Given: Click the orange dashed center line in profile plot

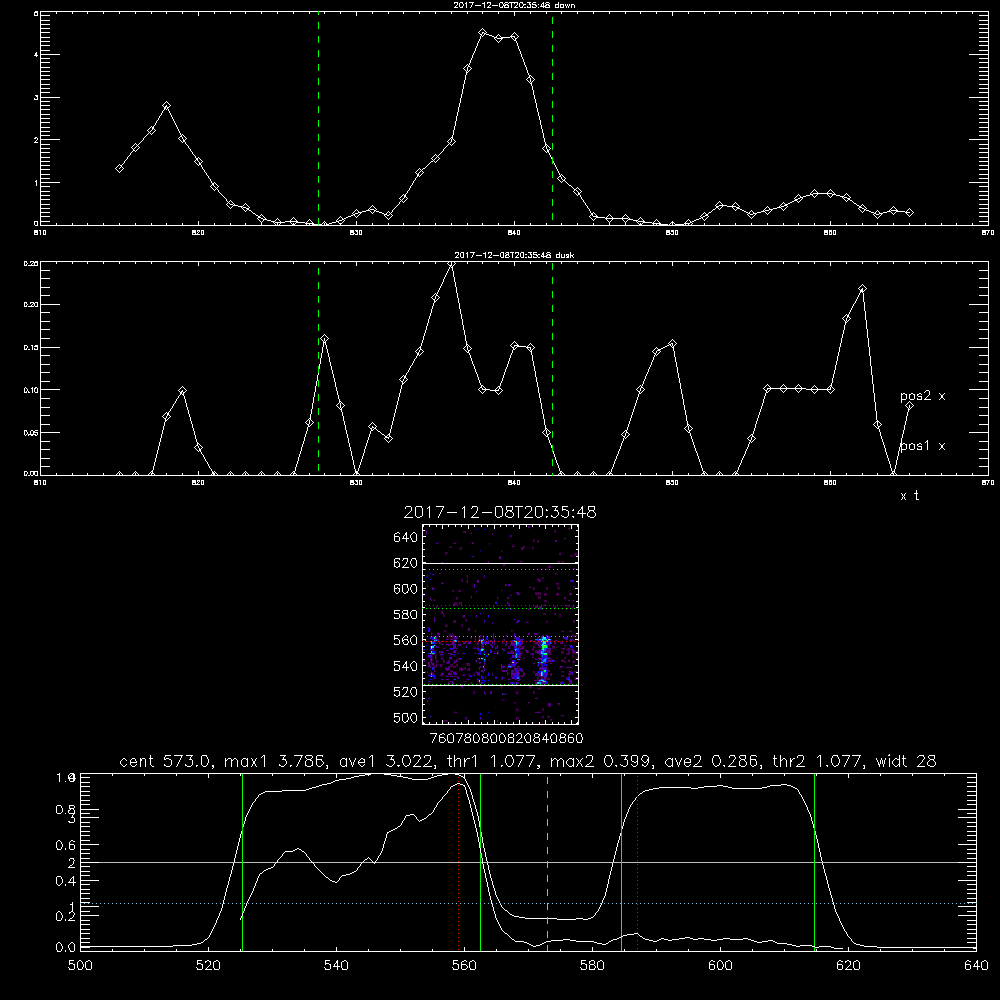Looking at the screenshot, I should pos(547,861).
